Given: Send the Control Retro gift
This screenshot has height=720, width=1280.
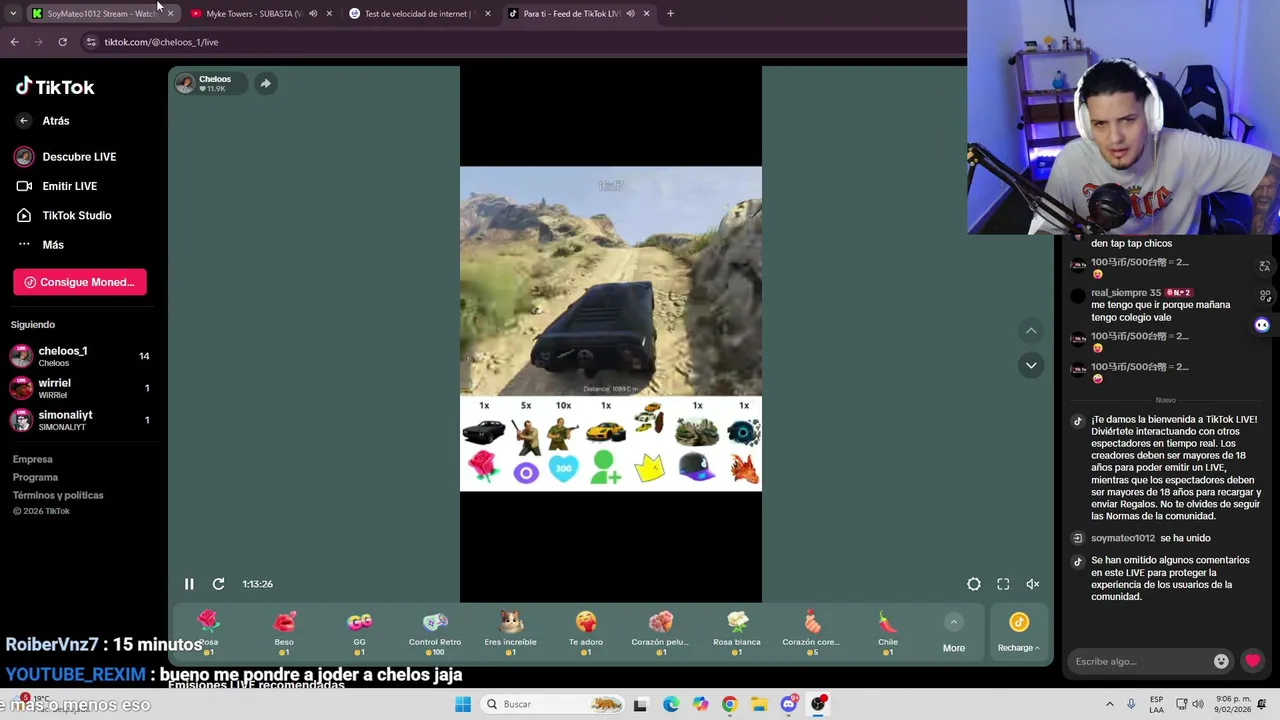Looking at the screenshot, I should click(x=435, y=632).
